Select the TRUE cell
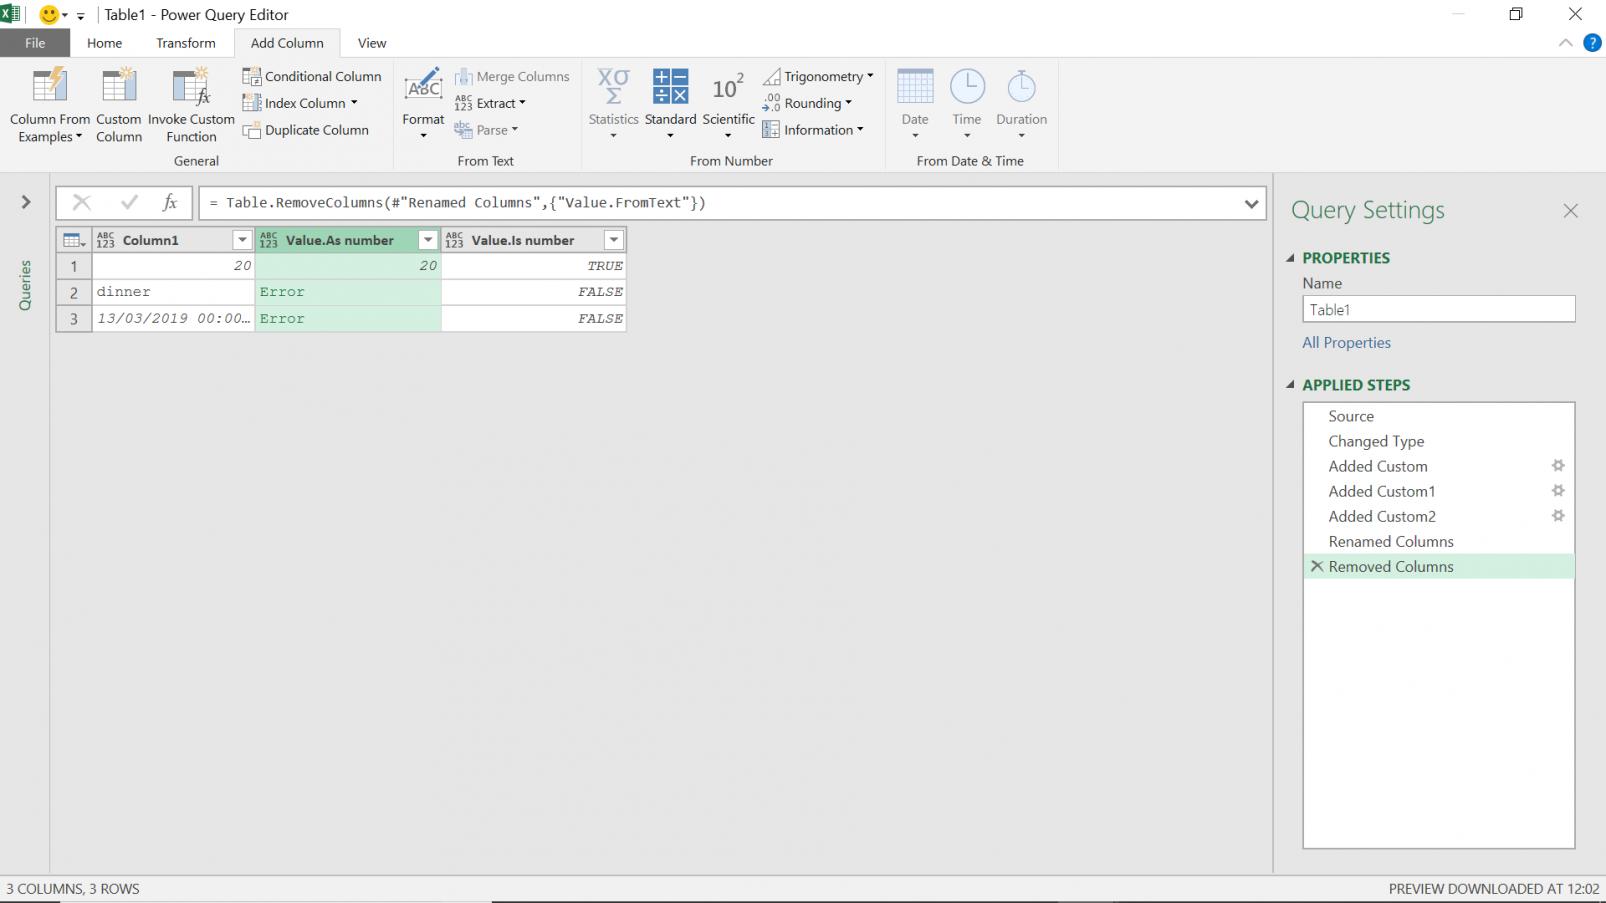This screenshot has width=1606, height=903. 534,266
